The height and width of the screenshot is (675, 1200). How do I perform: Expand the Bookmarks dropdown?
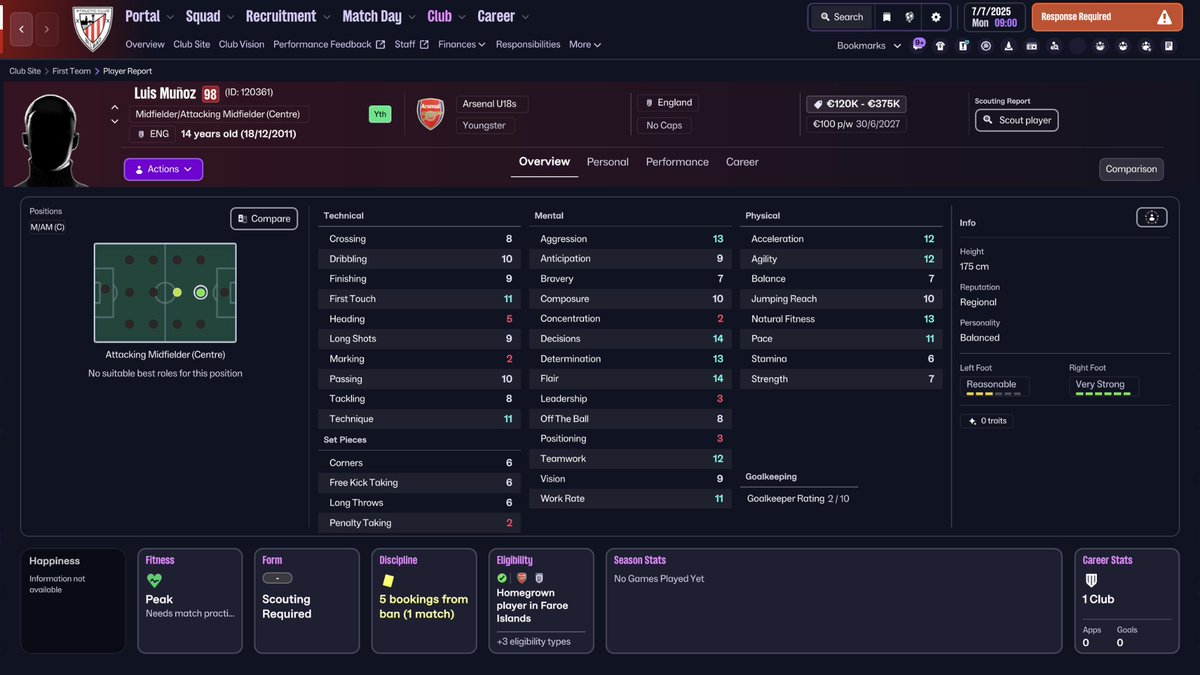(868, 45)
